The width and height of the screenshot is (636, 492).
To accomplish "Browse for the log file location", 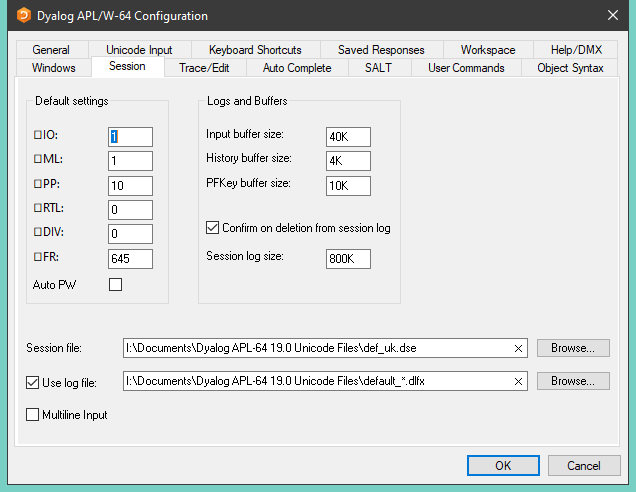I will (x=572, y=381).
